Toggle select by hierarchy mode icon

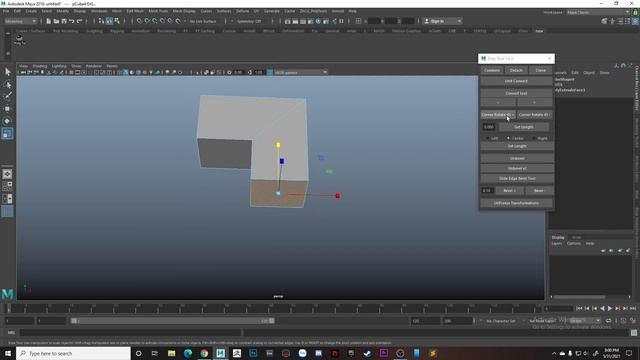[x=102, y=21]
